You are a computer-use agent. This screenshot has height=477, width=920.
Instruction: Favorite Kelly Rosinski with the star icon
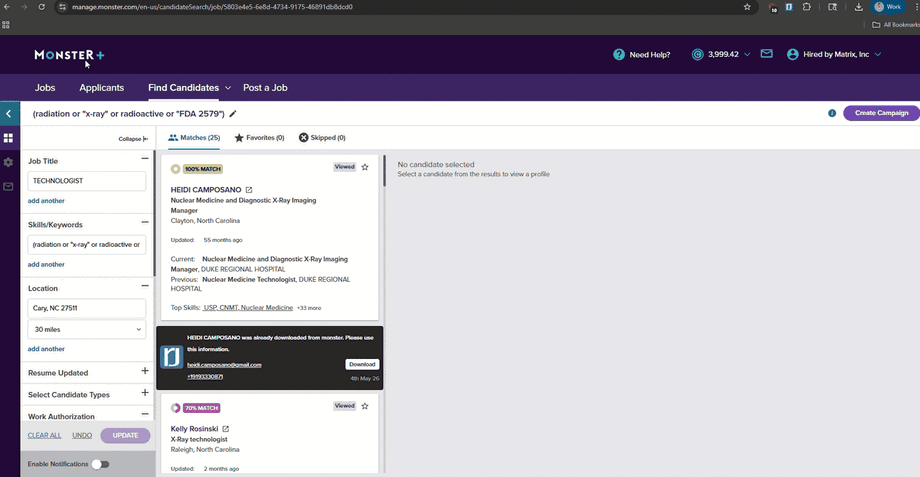pos(365,406)
